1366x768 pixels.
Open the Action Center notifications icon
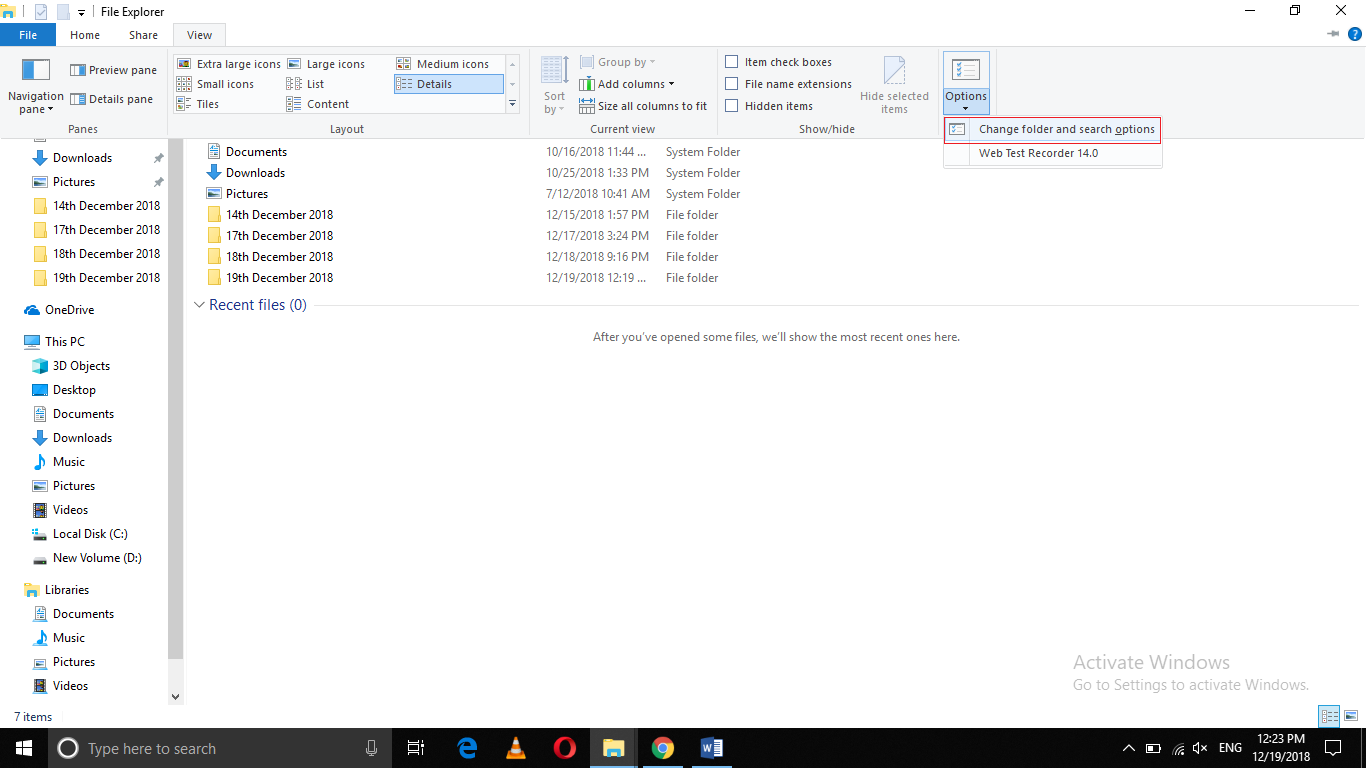pyautogui.click(x=1332, y=748)
